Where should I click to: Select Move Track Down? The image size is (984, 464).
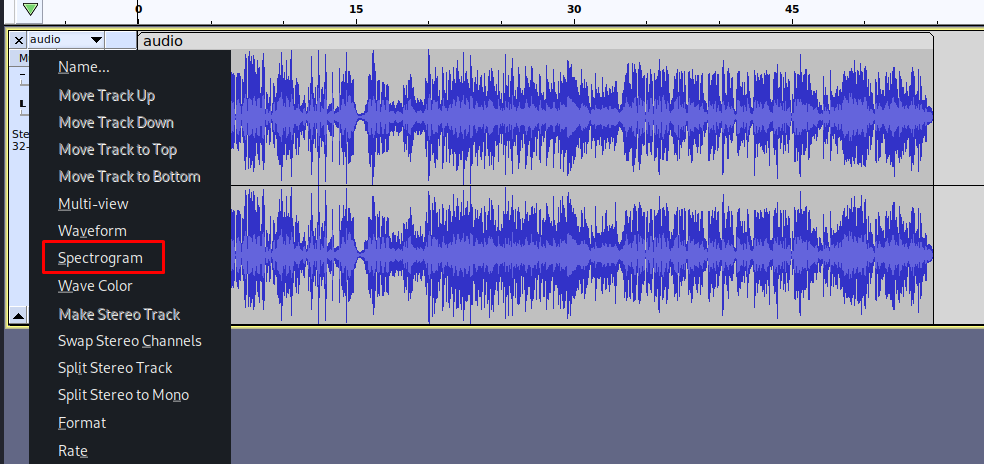(116, 122)
